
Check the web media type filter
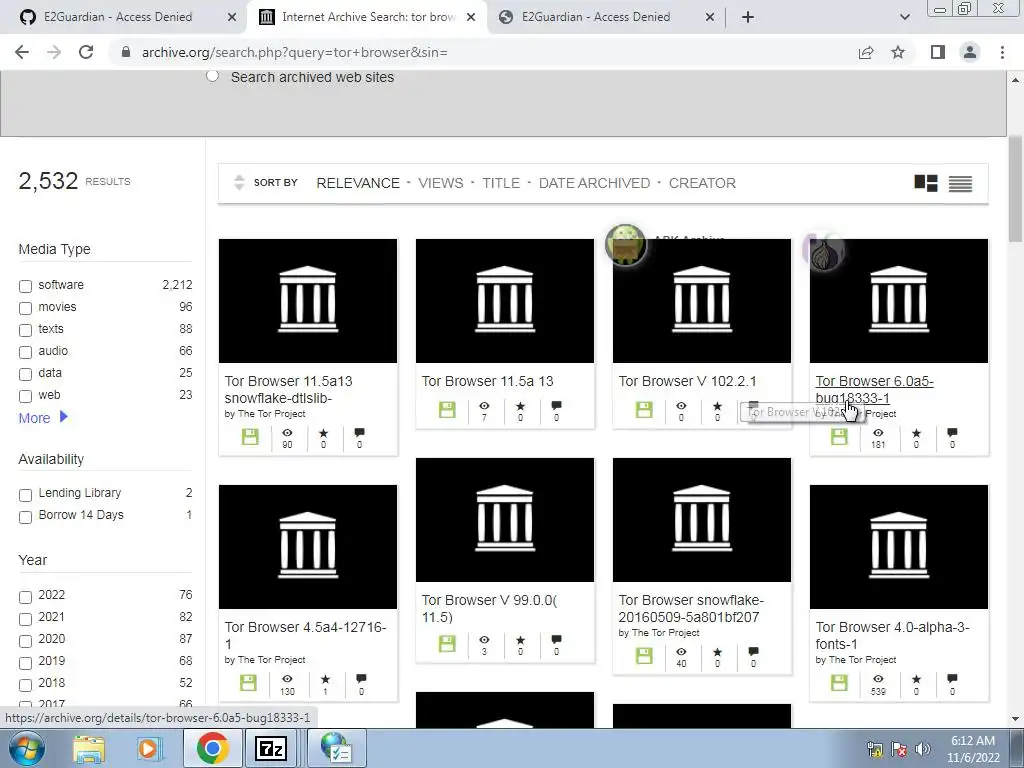click(25, 396)
